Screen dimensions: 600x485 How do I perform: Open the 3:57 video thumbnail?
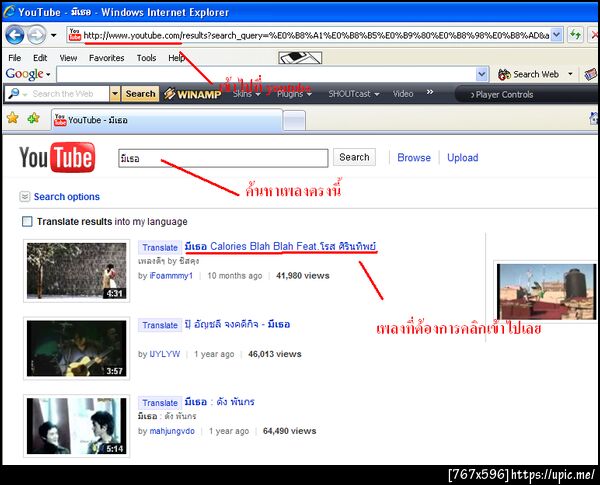point(77,348)
